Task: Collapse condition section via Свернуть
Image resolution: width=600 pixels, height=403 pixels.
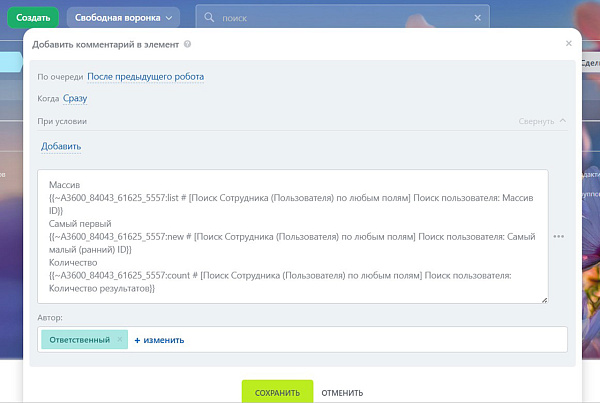Action: [x=542, y=121]
